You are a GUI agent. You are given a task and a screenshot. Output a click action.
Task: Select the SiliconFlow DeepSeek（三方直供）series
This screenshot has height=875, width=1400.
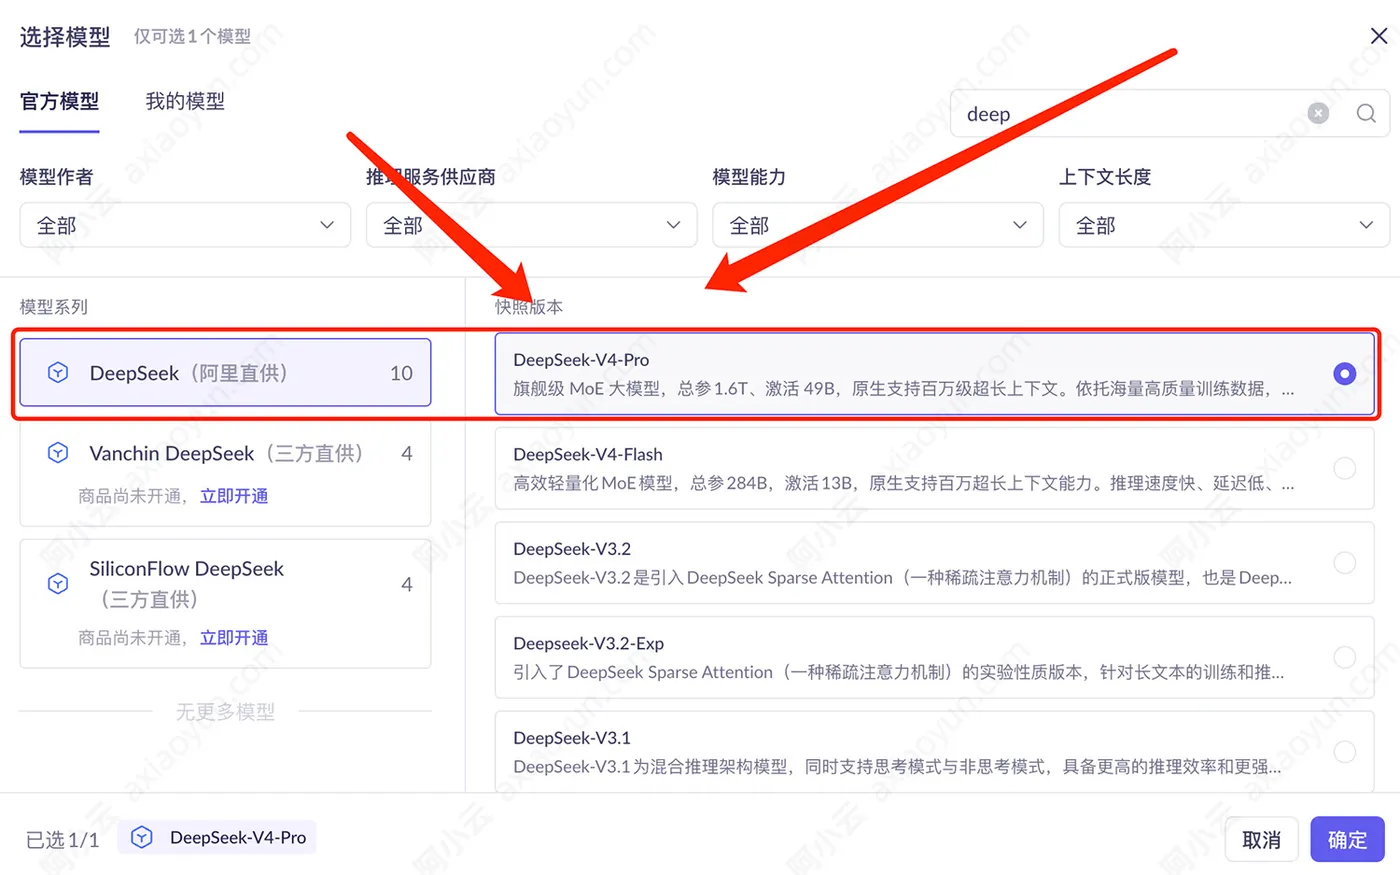pos(225,603)
